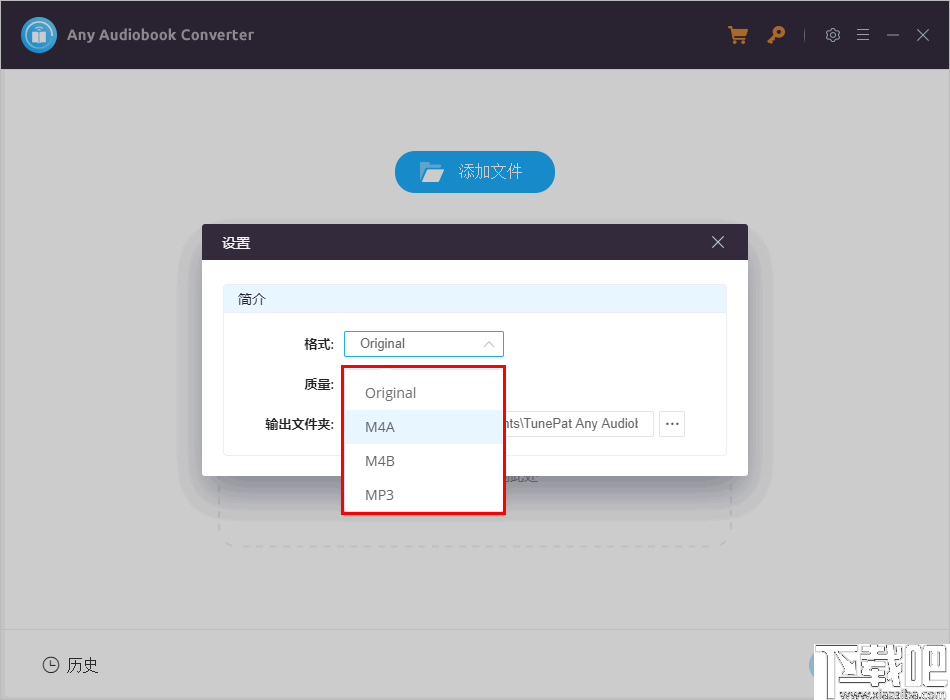Click the Any Audiobook Converter logo icon
This screenshot has width=950, height=700.
tap(38, 33)
